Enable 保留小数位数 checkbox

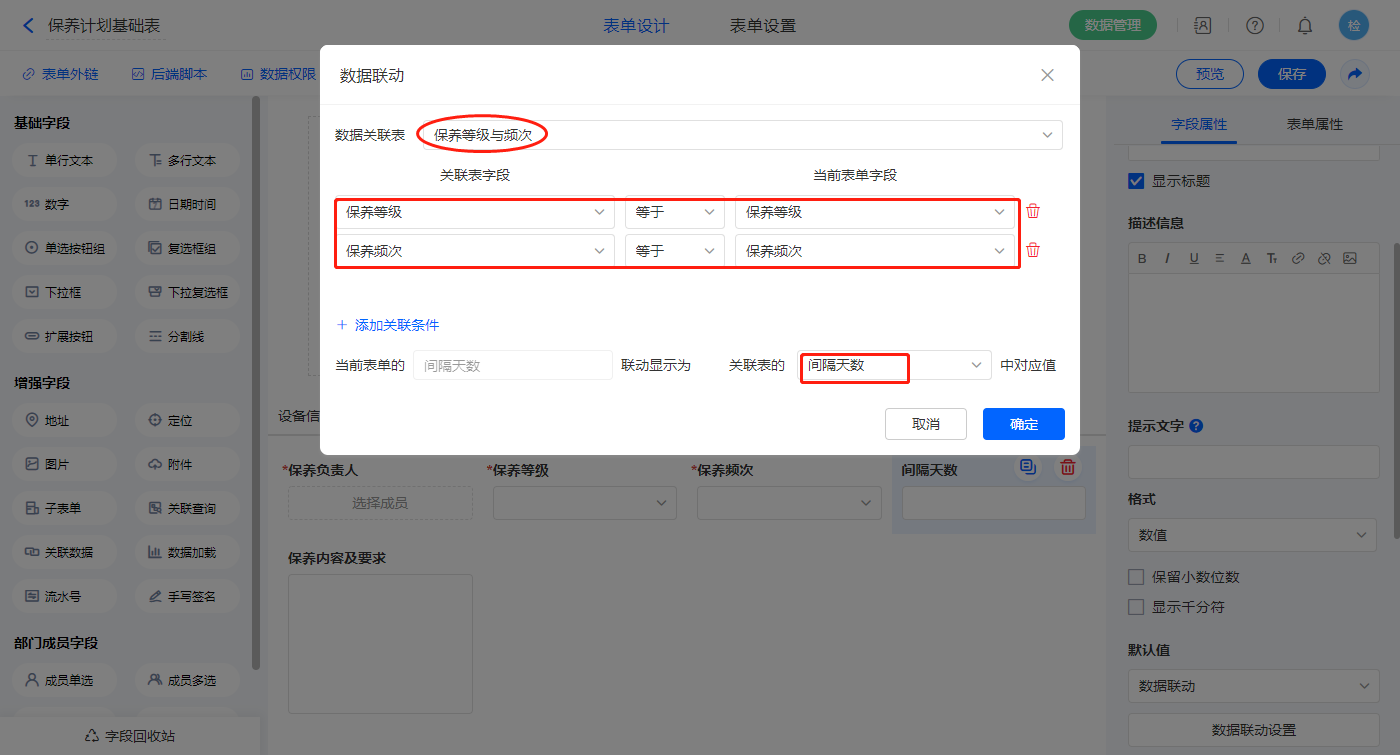(x=1136, y=577)
